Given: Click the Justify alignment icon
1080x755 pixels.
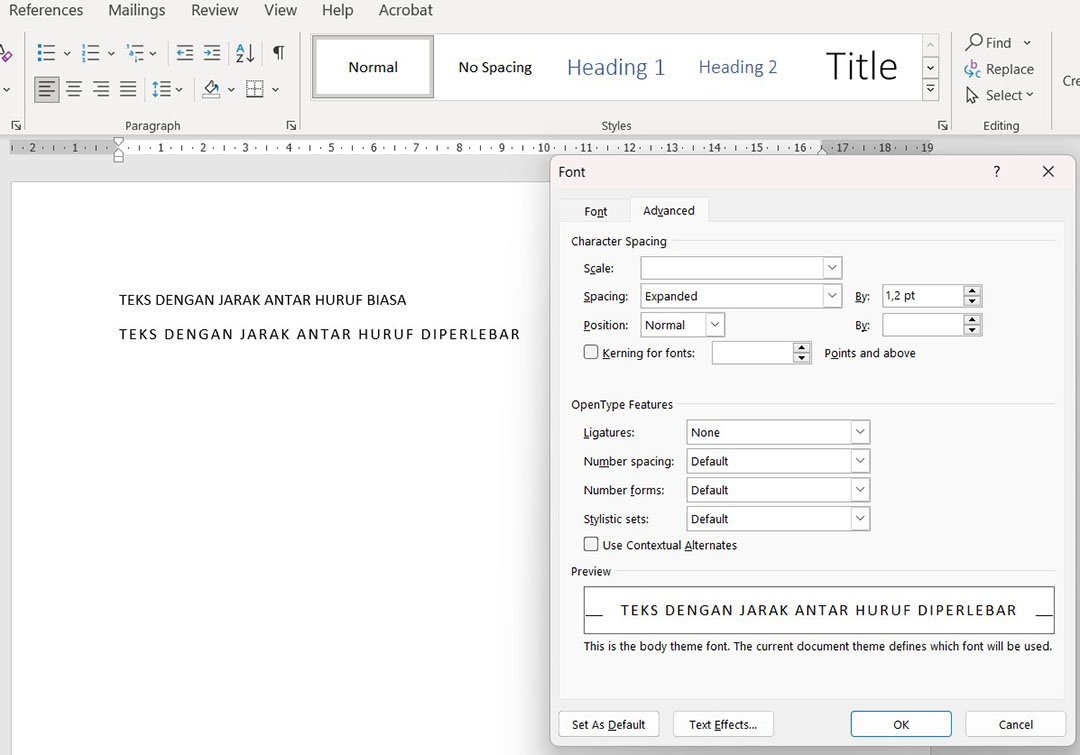Looking at the screenshot, I should (128, 90).
